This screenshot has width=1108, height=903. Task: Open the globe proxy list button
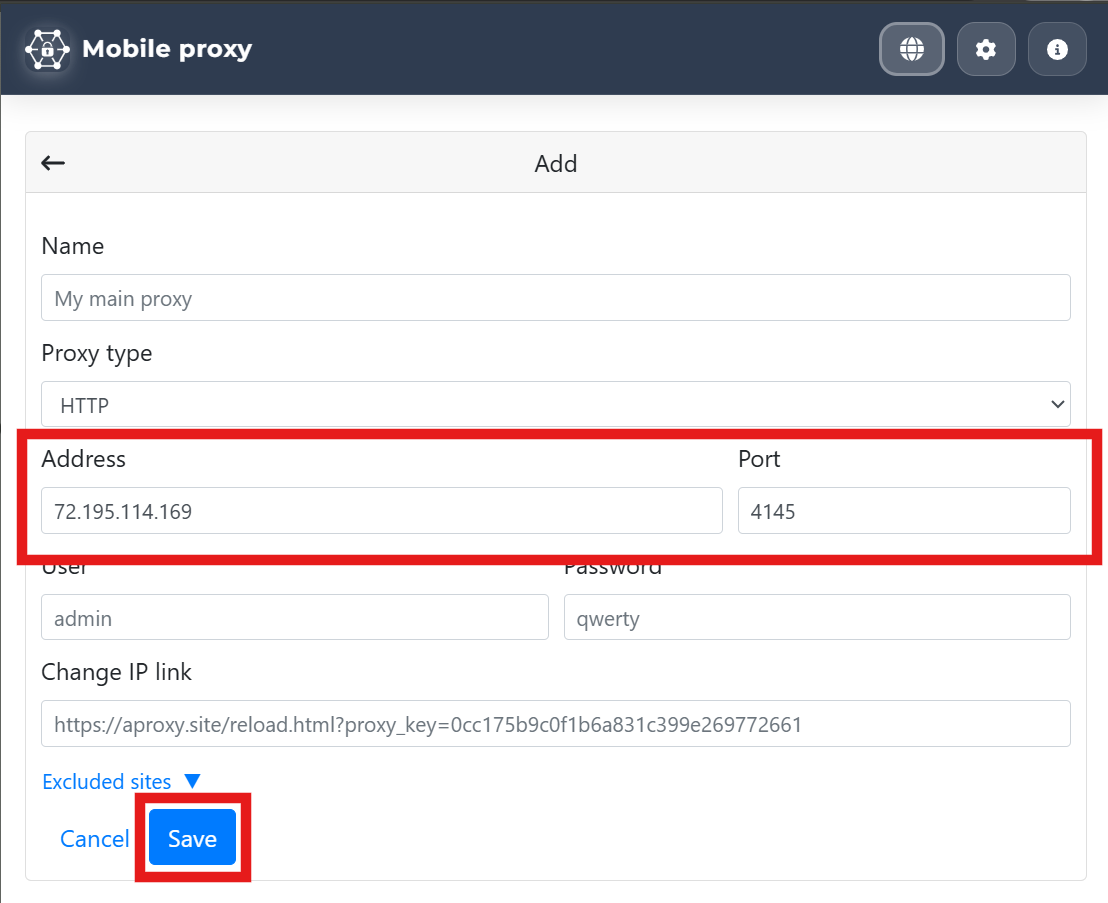(x=911, y=49)
